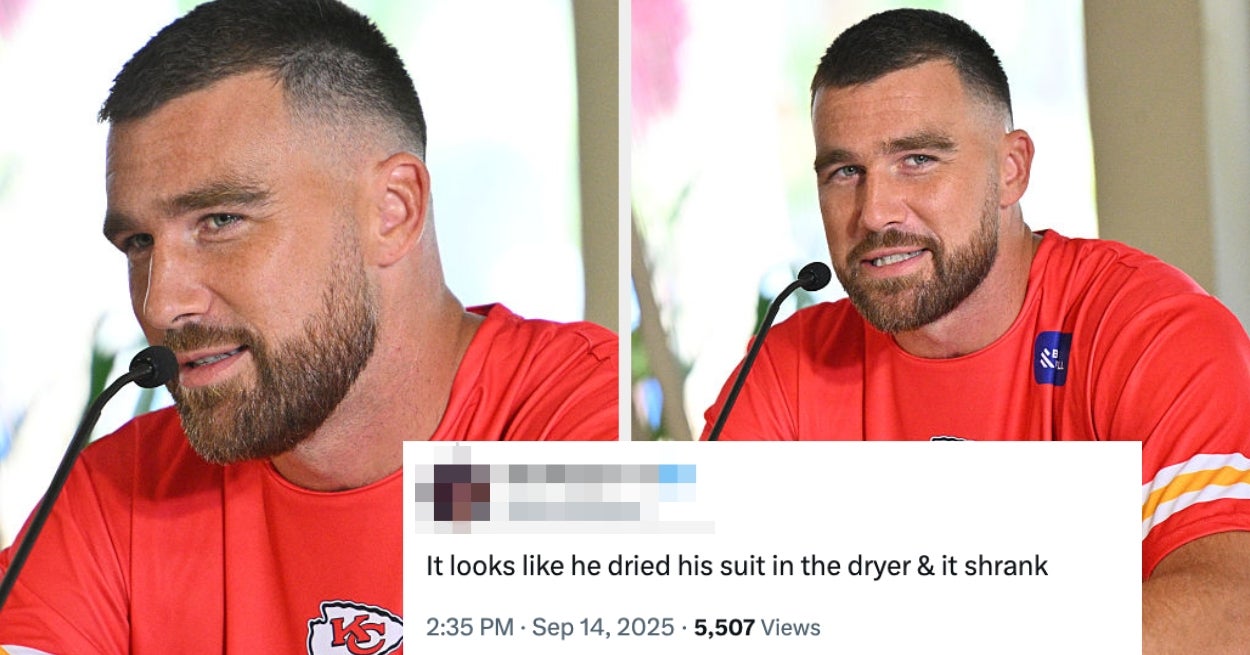Click the white divider between the two photos
Image resolution: width=1250 pixels, height=655 pixels.
[x=625, y=220]
